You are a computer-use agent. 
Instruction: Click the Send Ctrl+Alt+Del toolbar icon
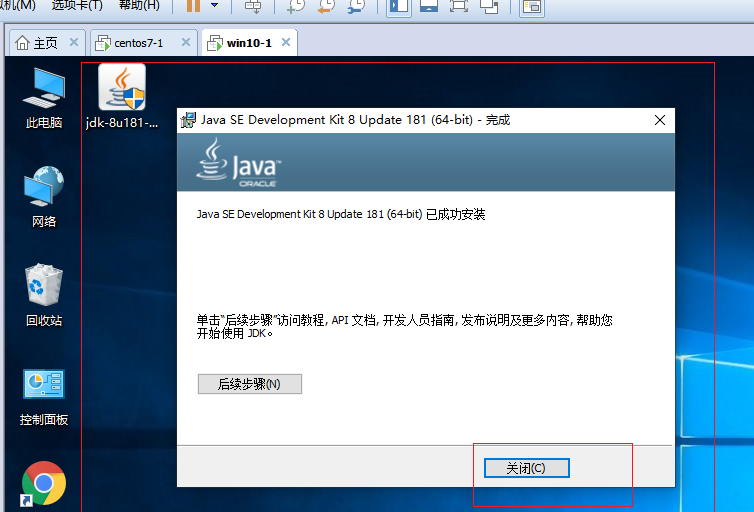click(x=253, y=6)
